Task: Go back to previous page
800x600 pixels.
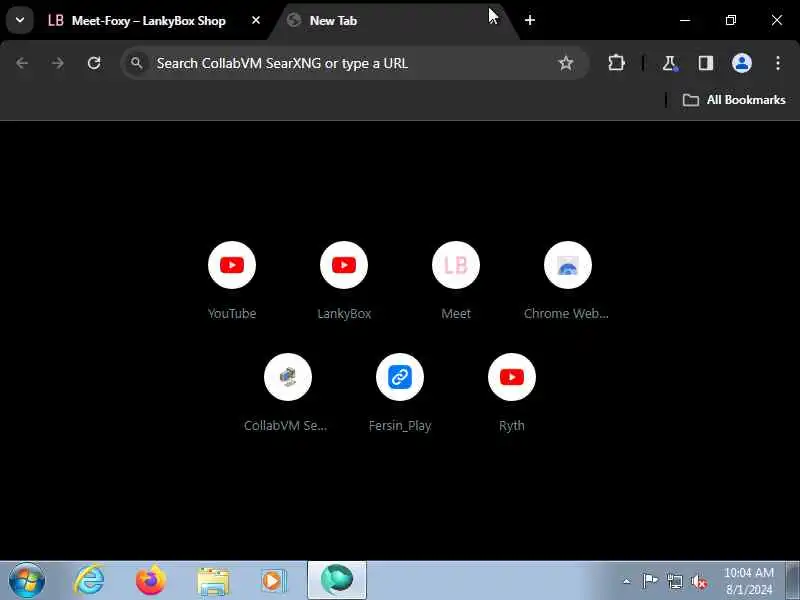Action: point(22,63)
